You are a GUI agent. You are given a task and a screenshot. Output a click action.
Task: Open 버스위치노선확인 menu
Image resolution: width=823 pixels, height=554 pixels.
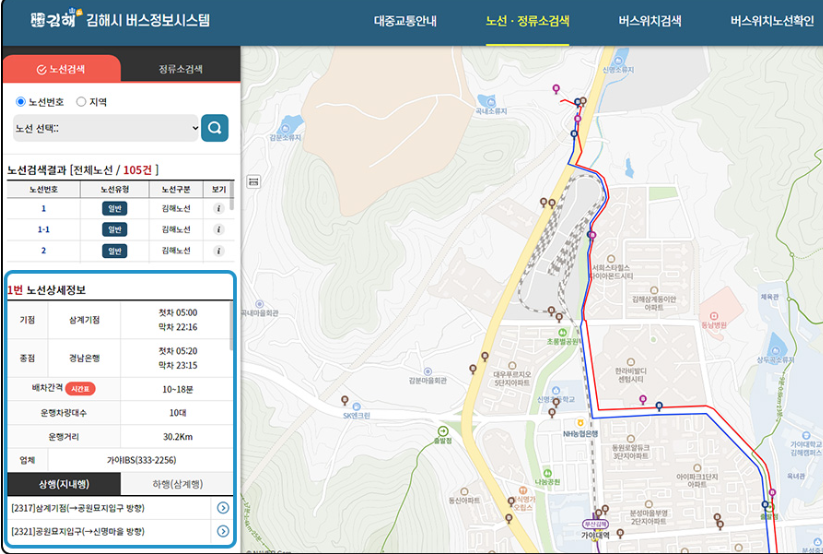[772, 21]
